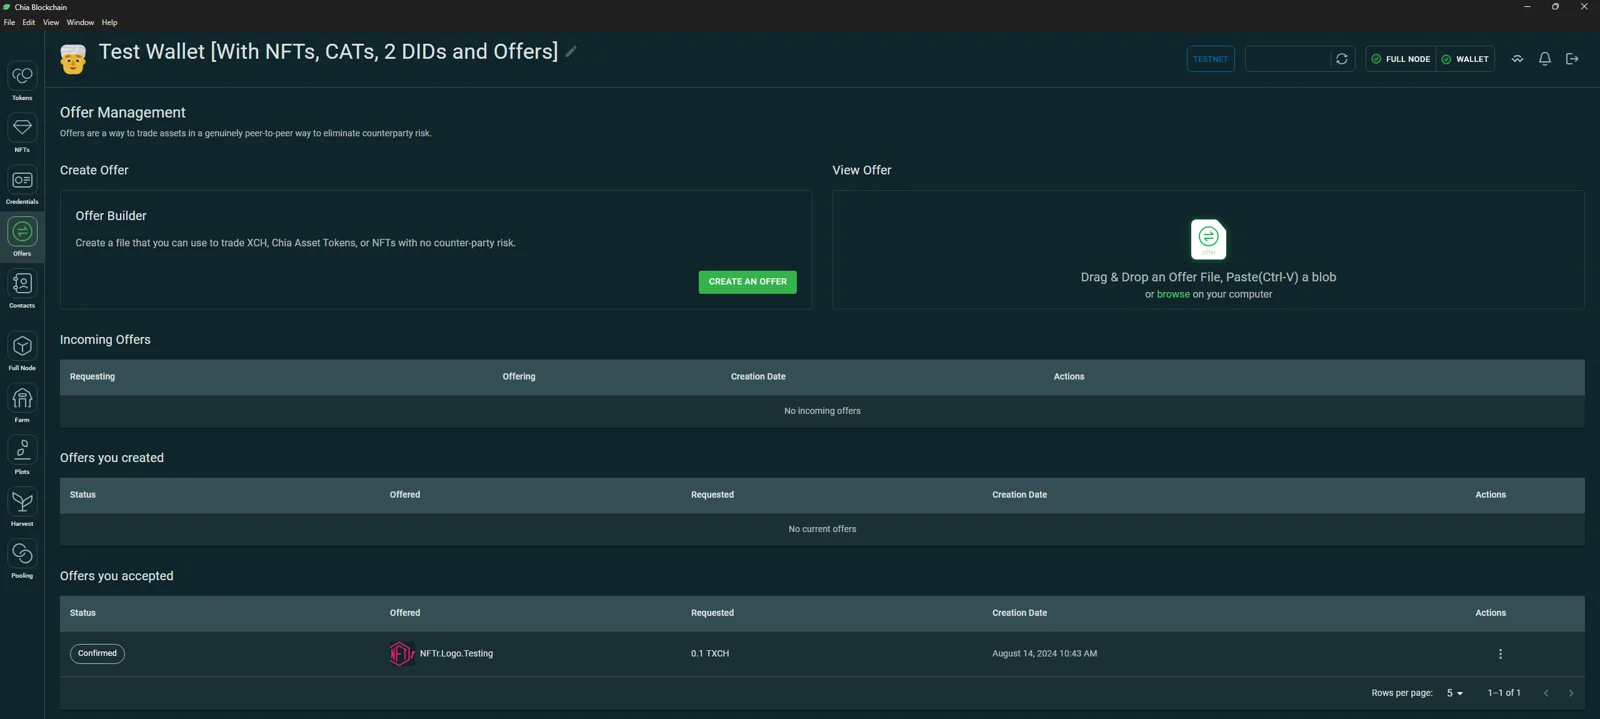1600x719 pixels.
Task: Click the 0.1 TXCH requested amount
Action: pos(710,654)
